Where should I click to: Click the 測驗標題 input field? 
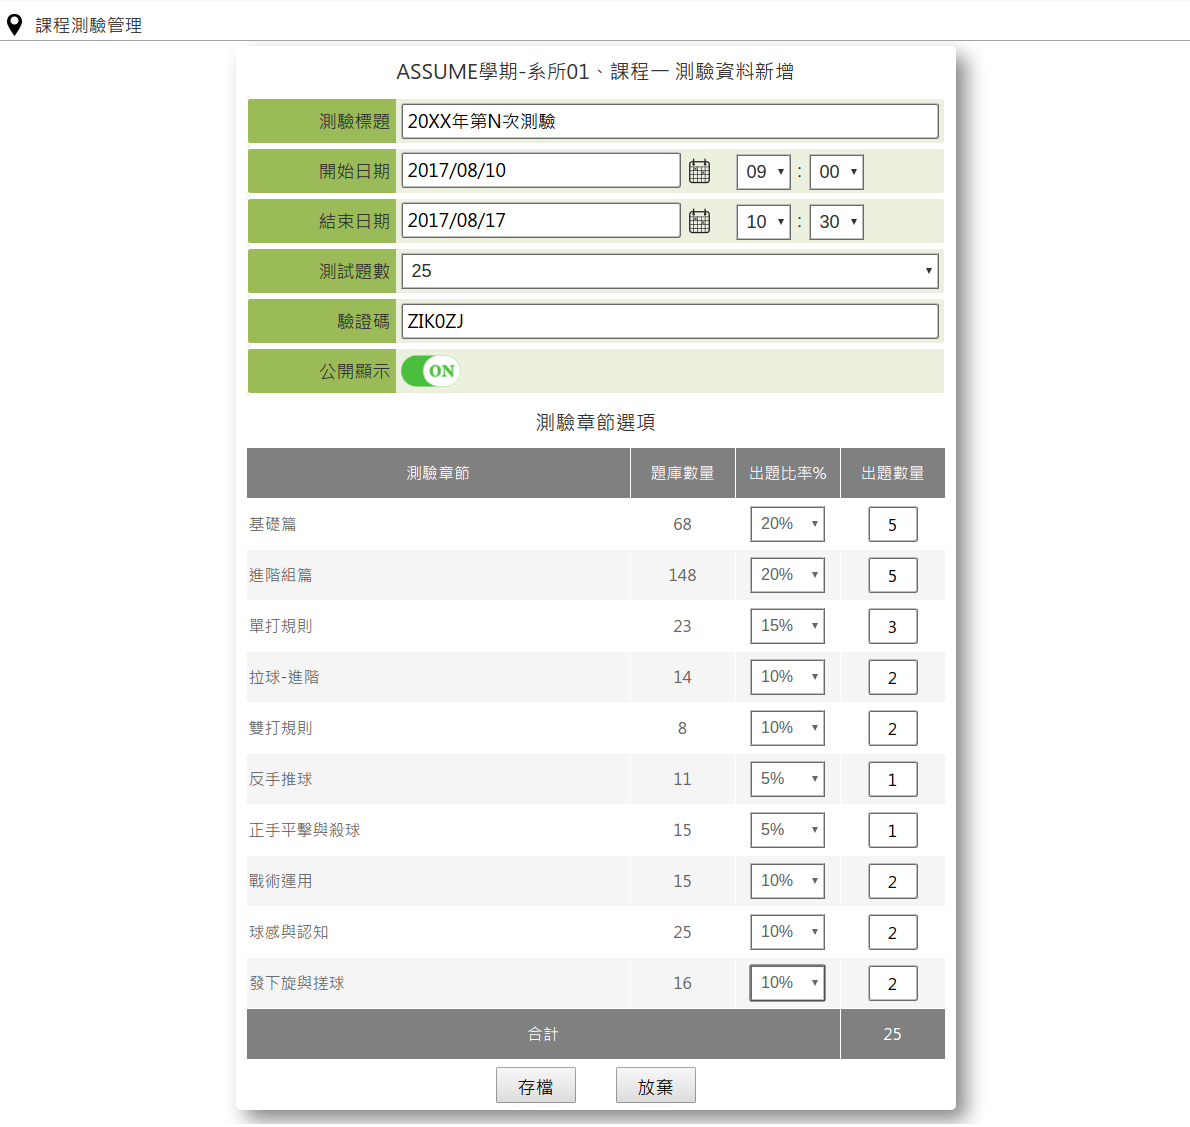(669, 121)
